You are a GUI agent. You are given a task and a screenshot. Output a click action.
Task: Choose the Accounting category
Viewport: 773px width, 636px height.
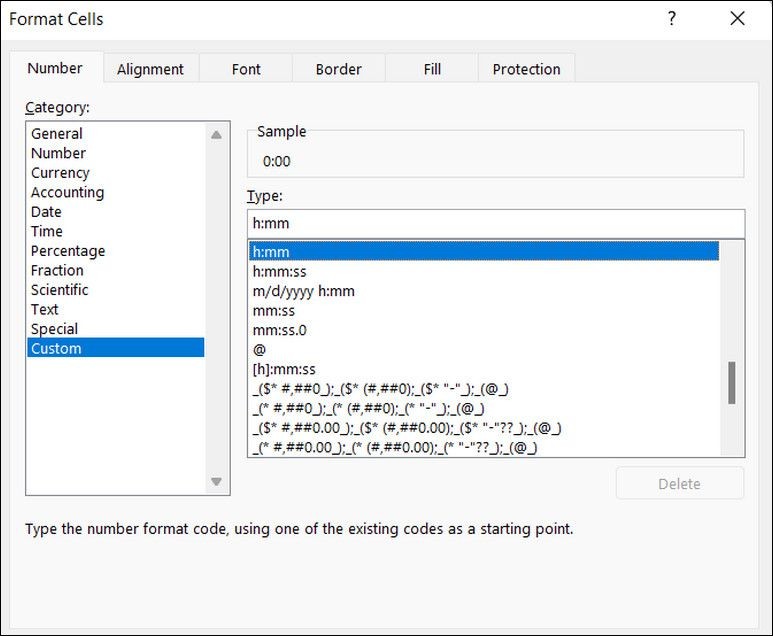(116, 192)
